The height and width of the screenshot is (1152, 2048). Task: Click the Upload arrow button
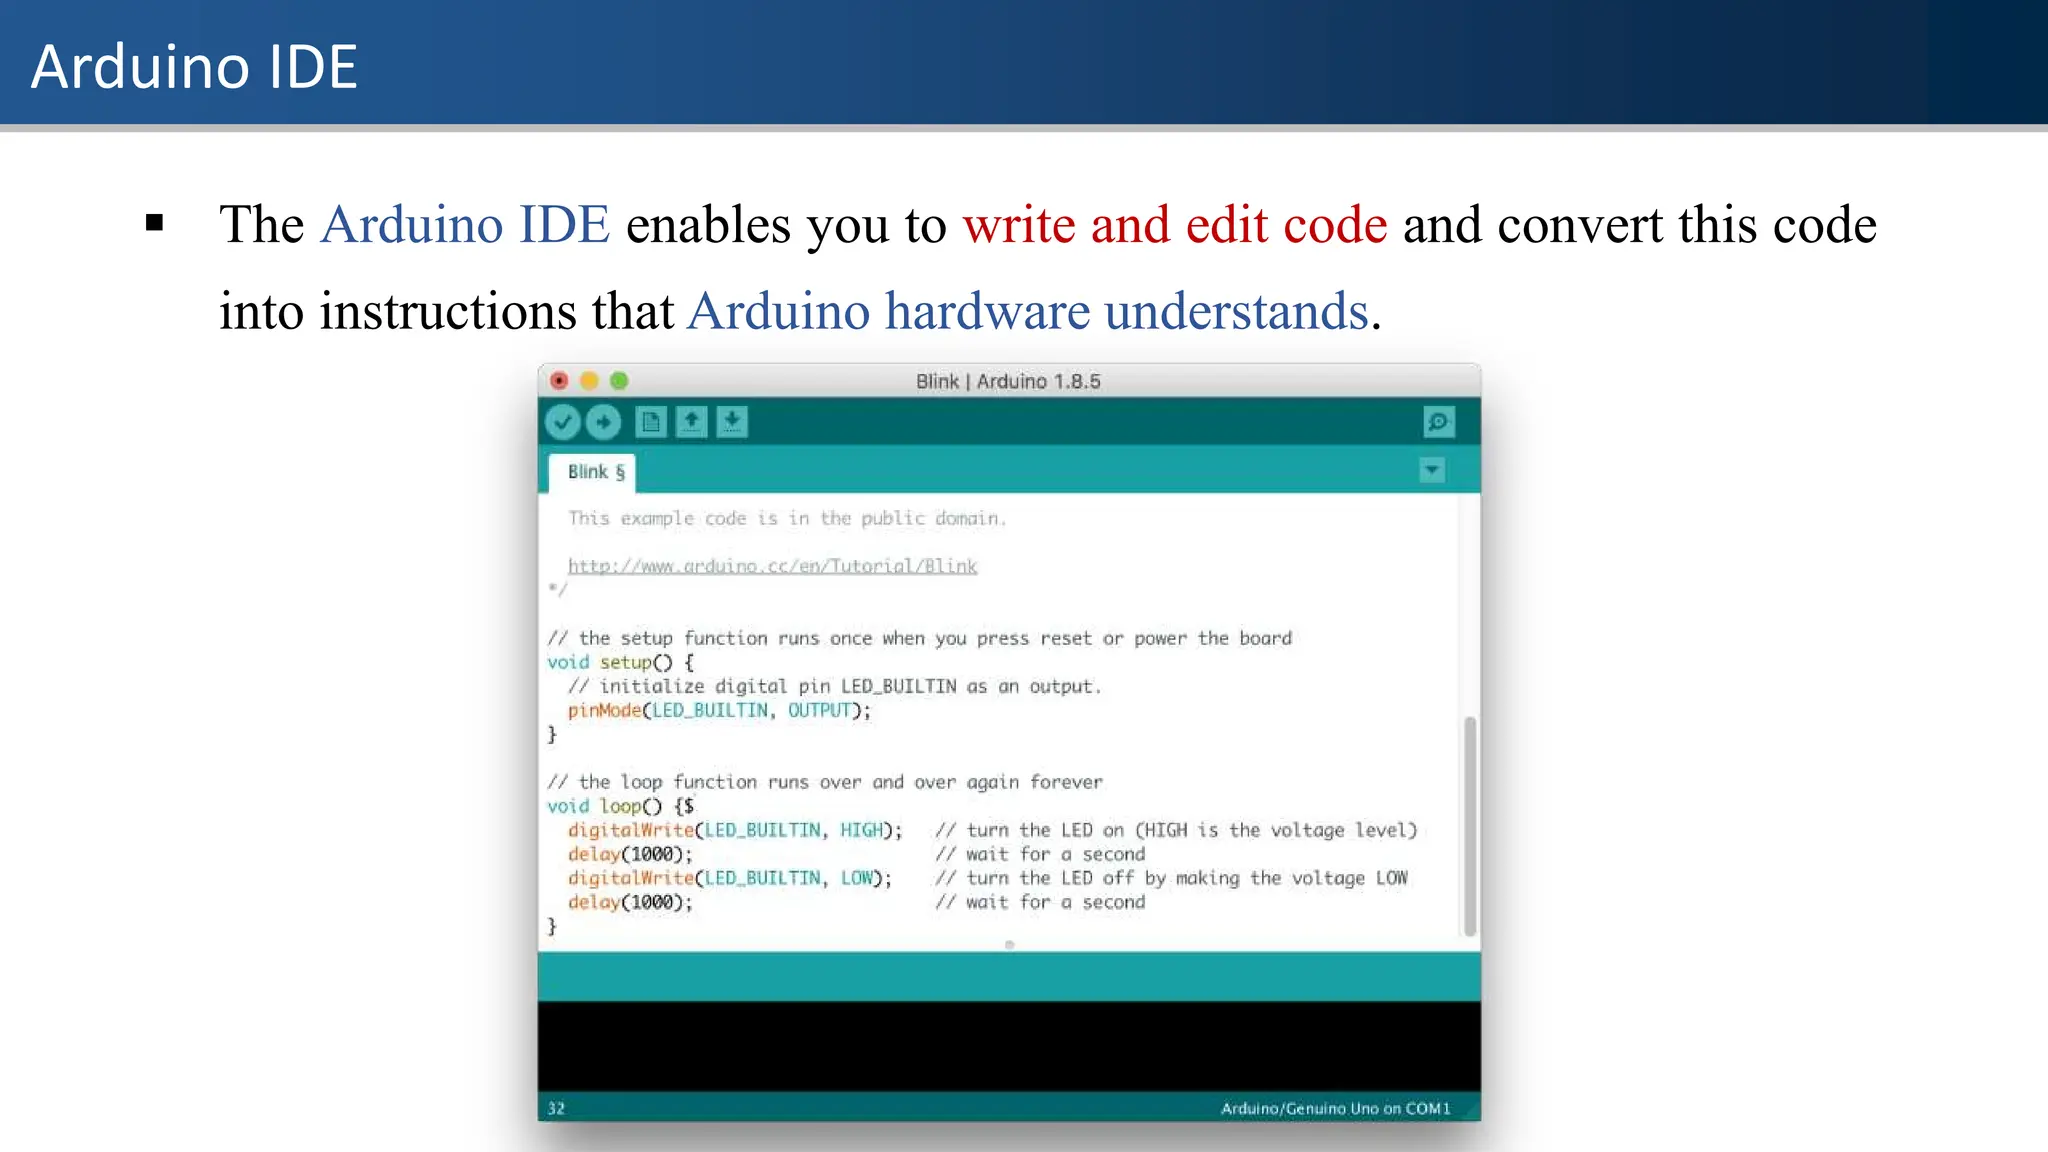[603, 422]
